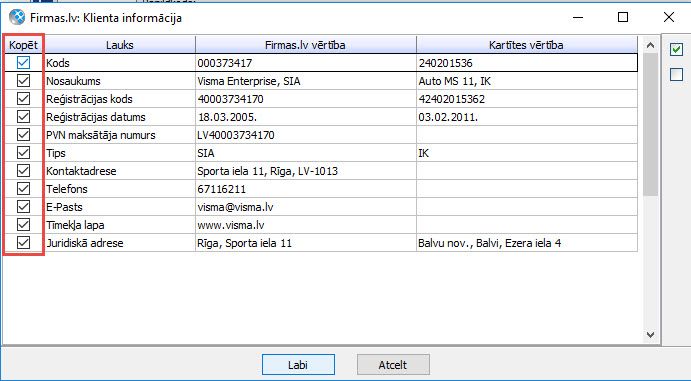Minimize the Klienta informācija window

(578, 17)
